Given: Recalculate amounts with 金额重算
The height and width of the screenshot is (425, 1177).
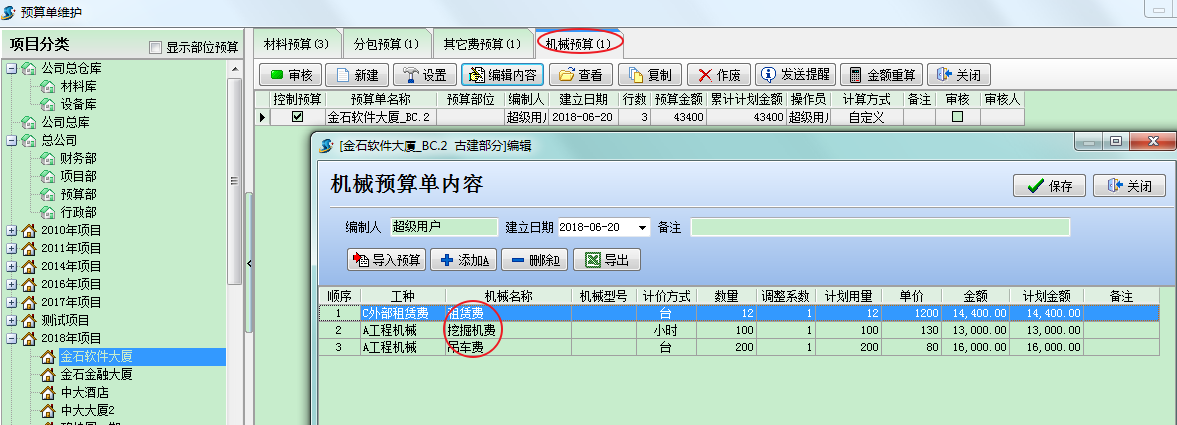Looking at the screenshot, I should [x=881, y=74].
